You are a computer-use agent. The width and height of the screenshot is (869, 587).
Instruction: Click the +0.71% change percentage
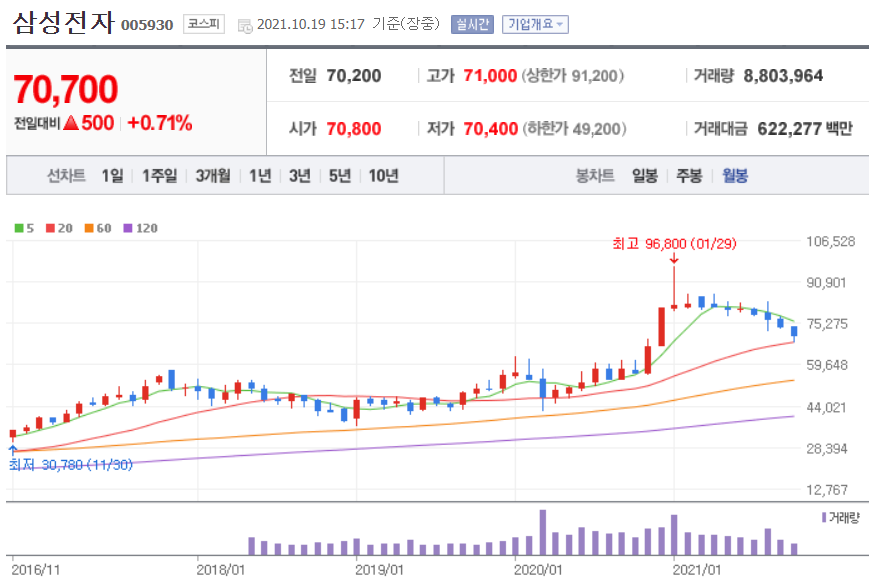click(160, 122)
